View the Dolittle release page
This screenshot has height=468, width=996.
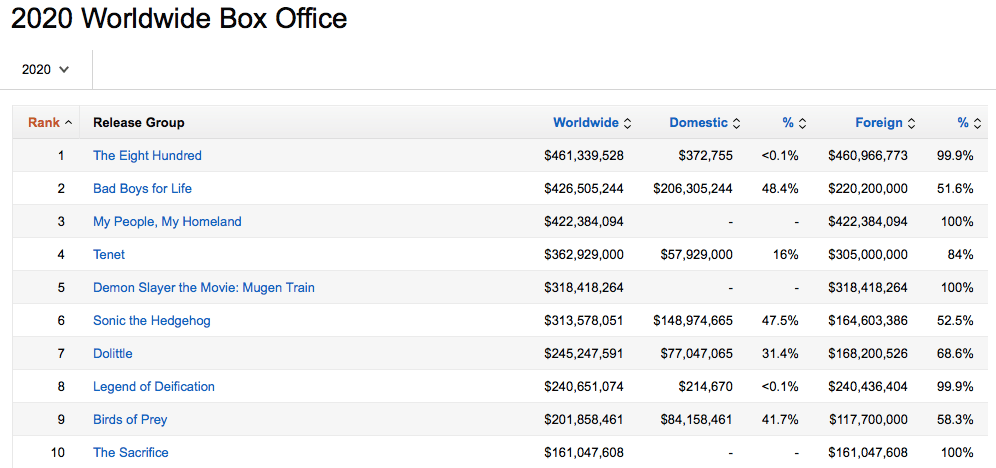(x=112, y=354)
